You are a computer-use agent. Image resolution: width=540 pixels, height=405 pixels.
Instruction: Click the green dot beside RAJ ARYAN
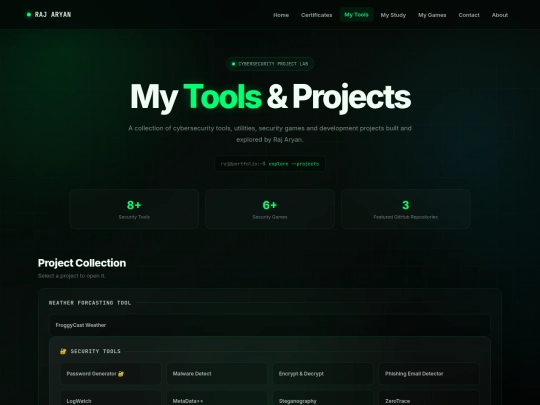(29, 14)
